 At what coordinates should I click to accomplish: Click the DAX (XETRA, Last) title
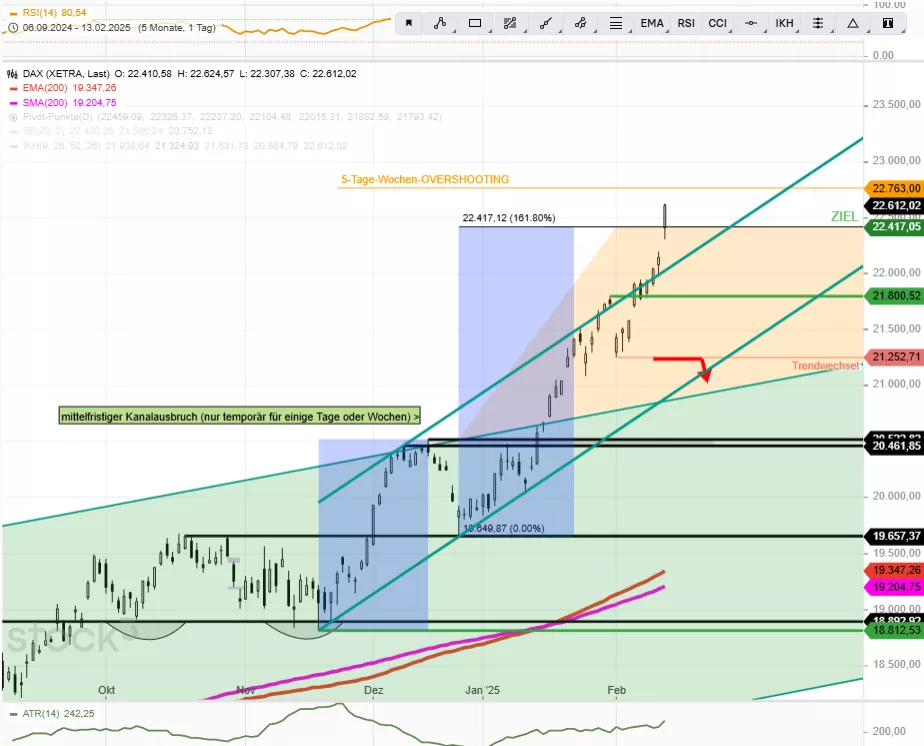66,74
